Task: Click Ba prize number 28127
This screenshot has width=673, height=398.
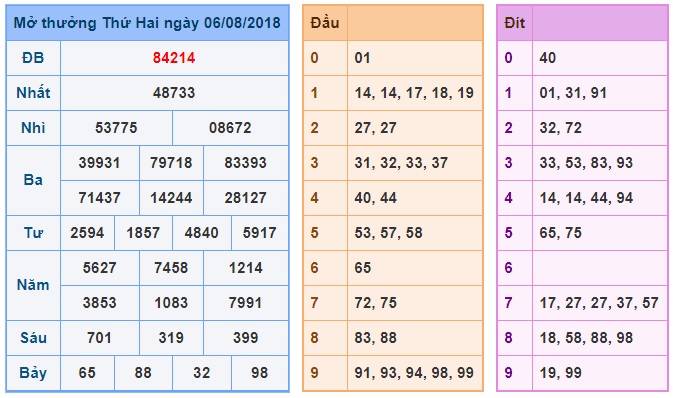Action: 246,198
